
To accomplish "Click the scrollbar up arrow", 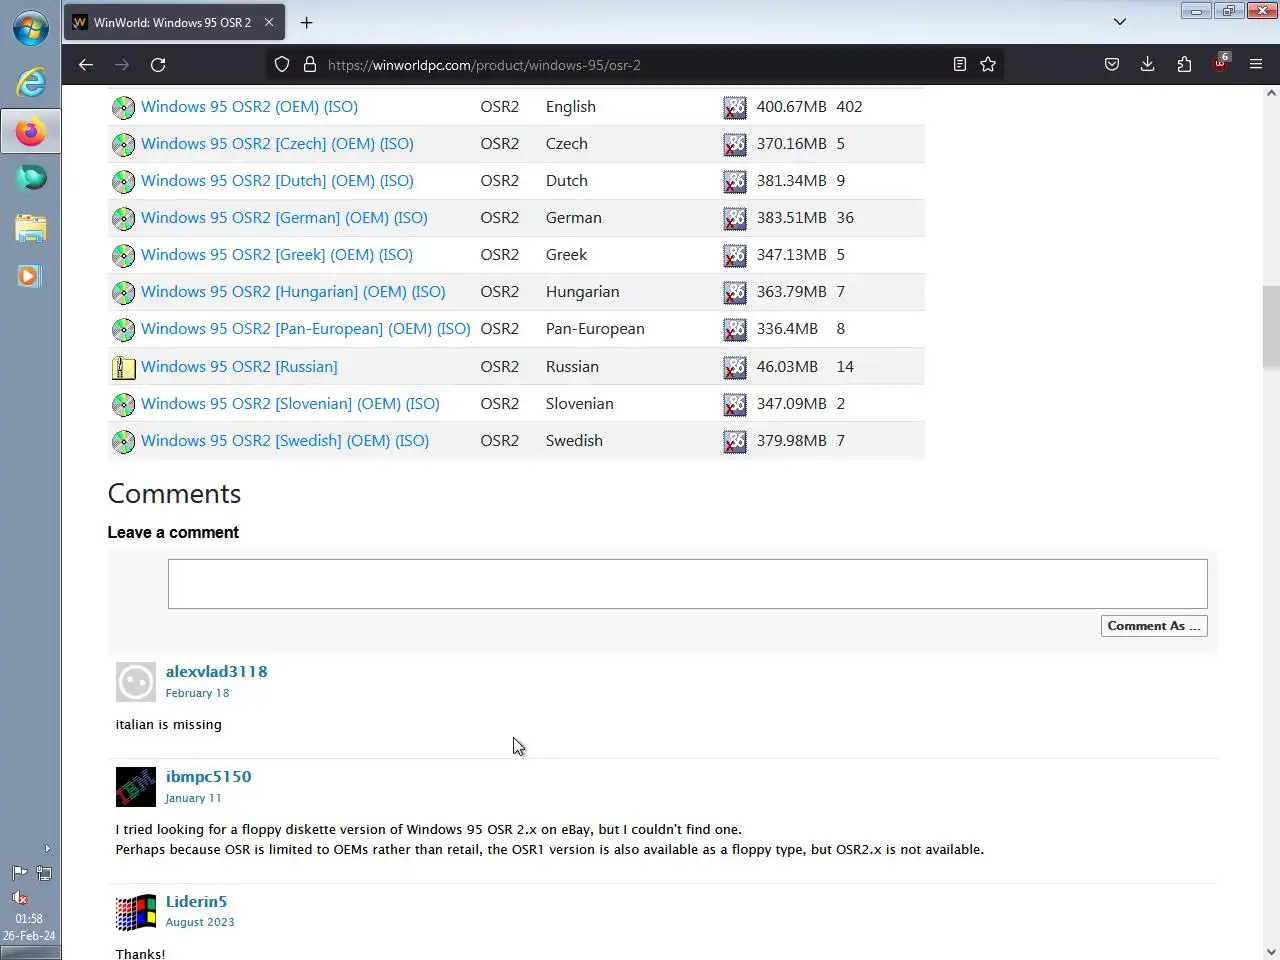I will (x=1271, y=93).
